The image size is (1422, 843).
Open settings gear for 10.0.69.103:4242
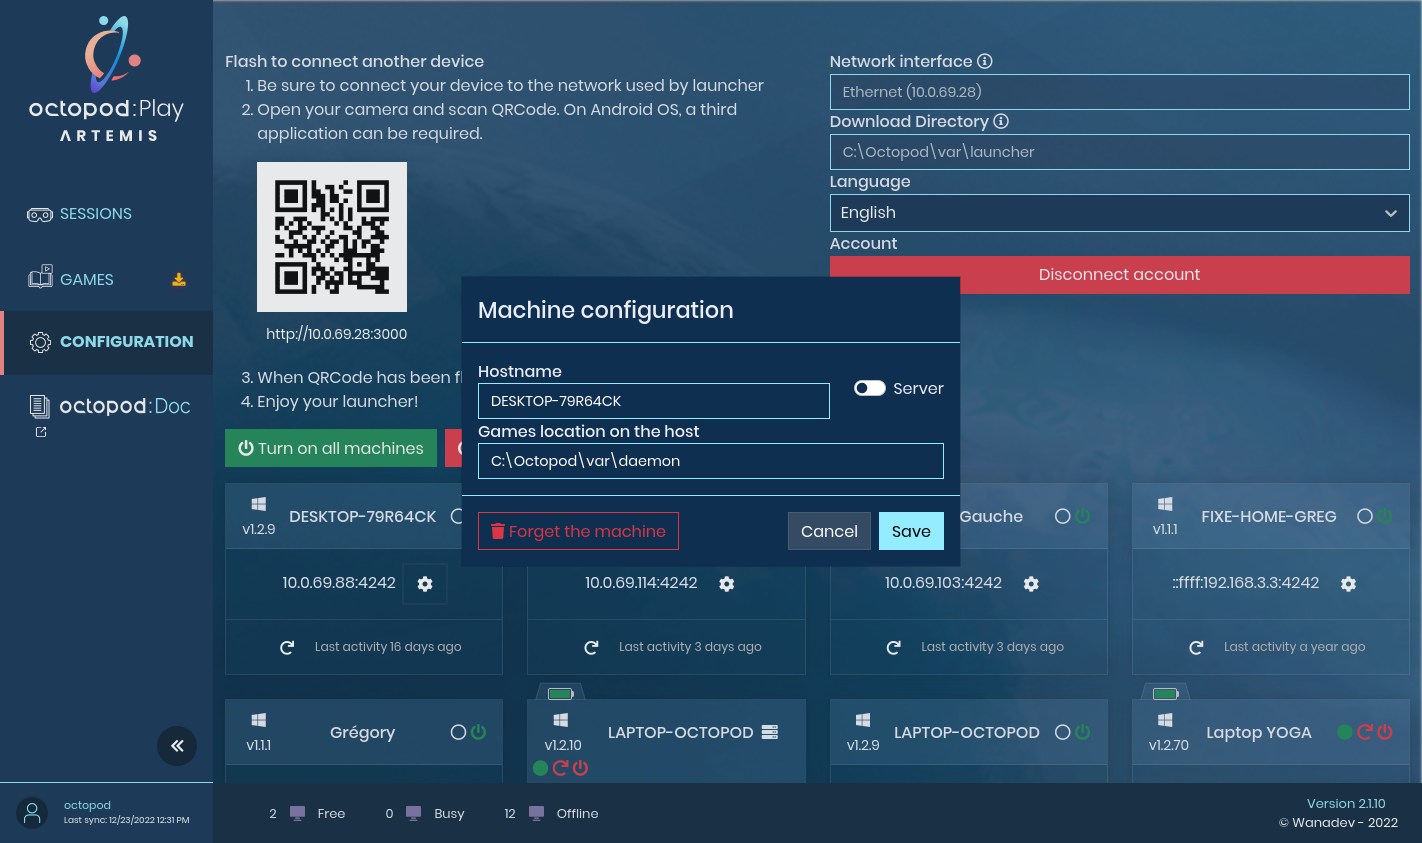pos(1031,584)
